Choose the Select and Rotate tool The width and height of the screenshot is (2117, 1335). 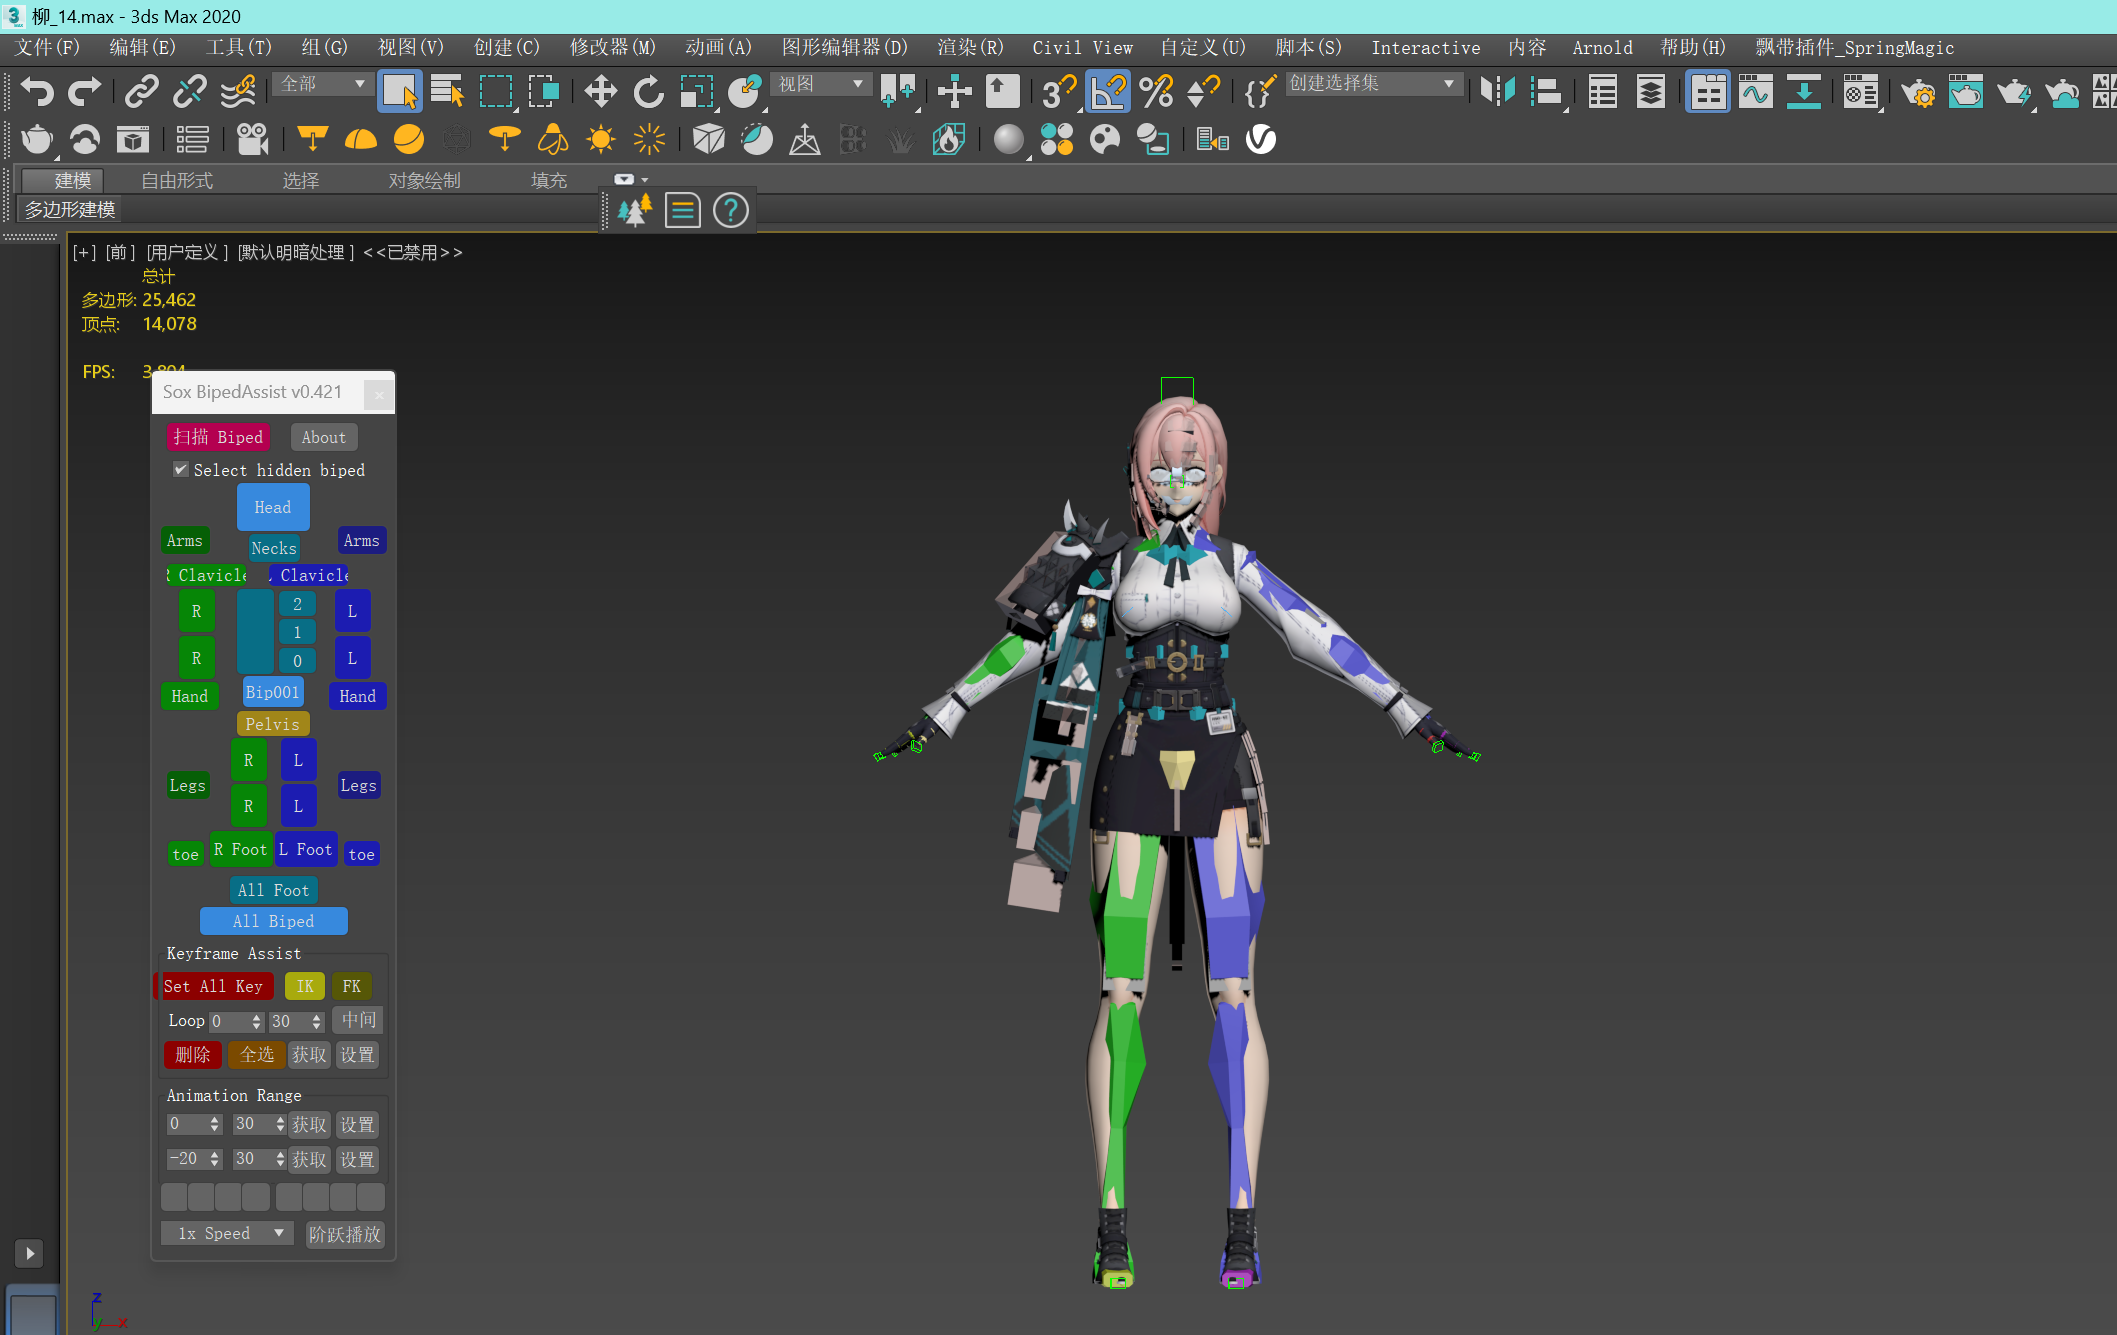(x=648, y=92)
